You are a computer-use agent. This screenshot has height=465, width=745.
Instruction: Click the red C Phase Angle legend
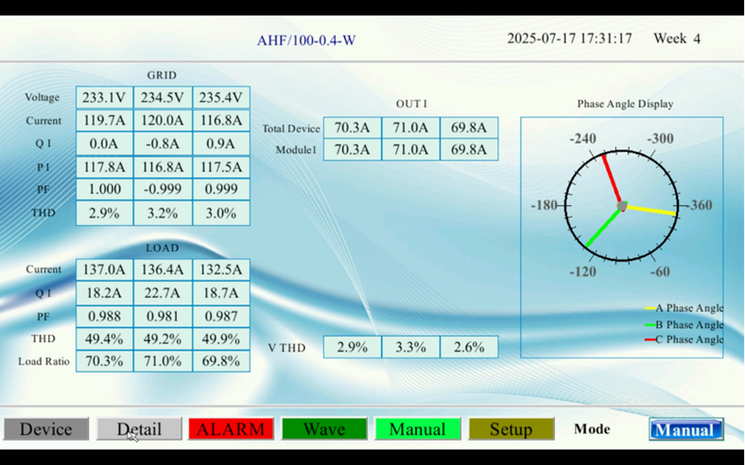coord(684,340)
